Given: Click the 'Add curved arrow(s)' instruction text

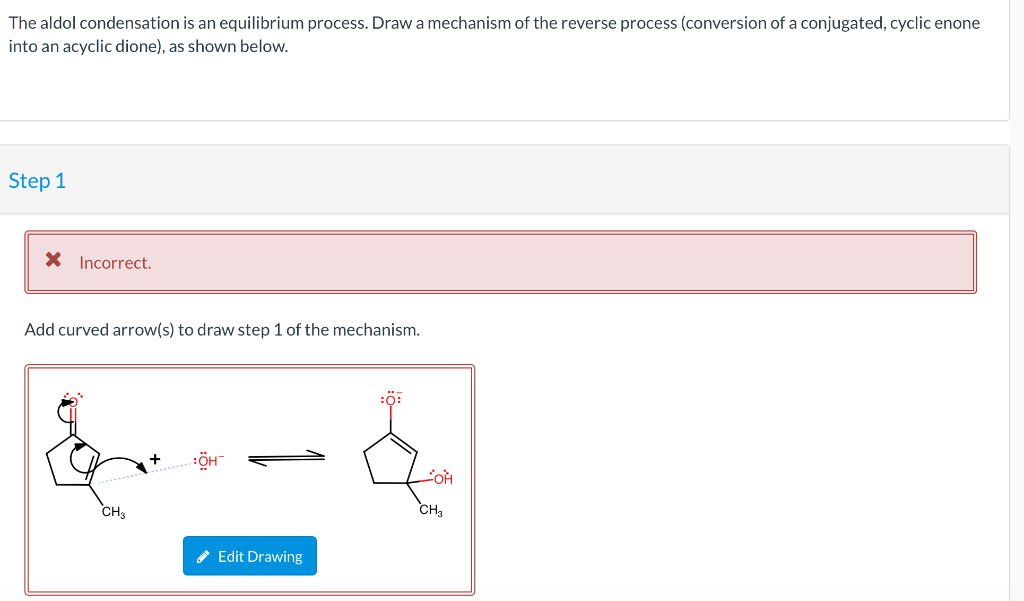Looking at the screenshot, I should [222, 330].
